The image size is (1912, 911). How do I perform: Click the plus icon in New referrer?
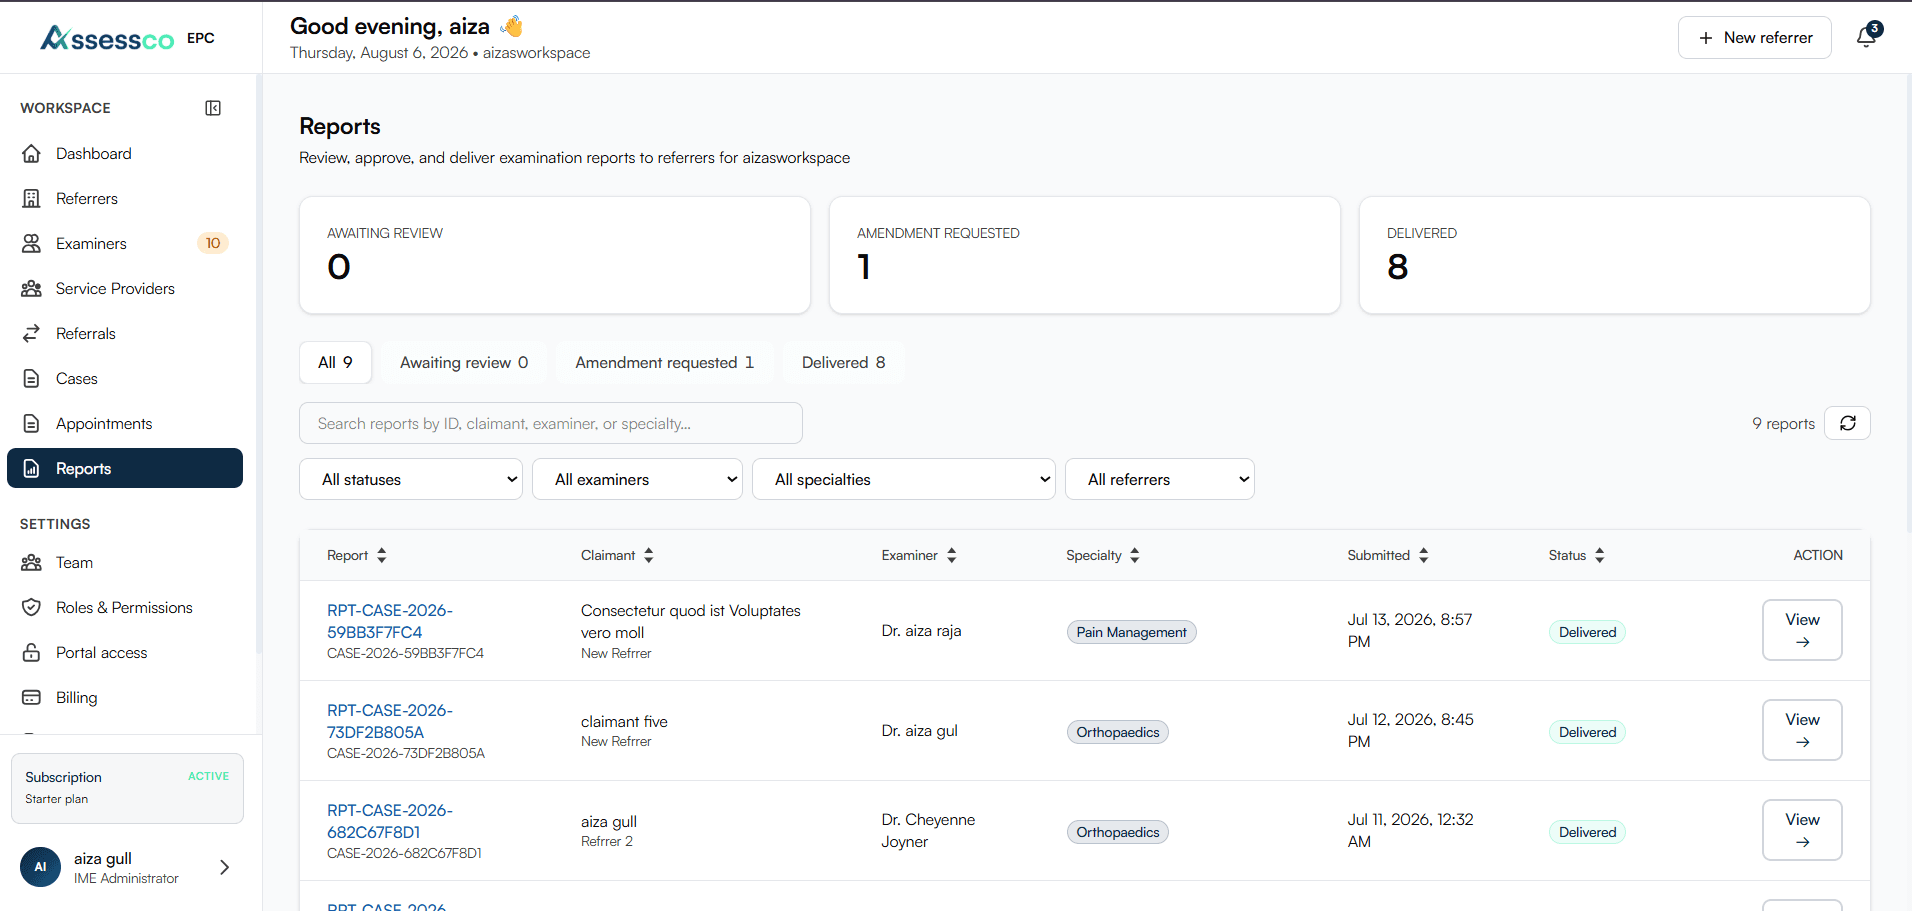coord(1706,38)
